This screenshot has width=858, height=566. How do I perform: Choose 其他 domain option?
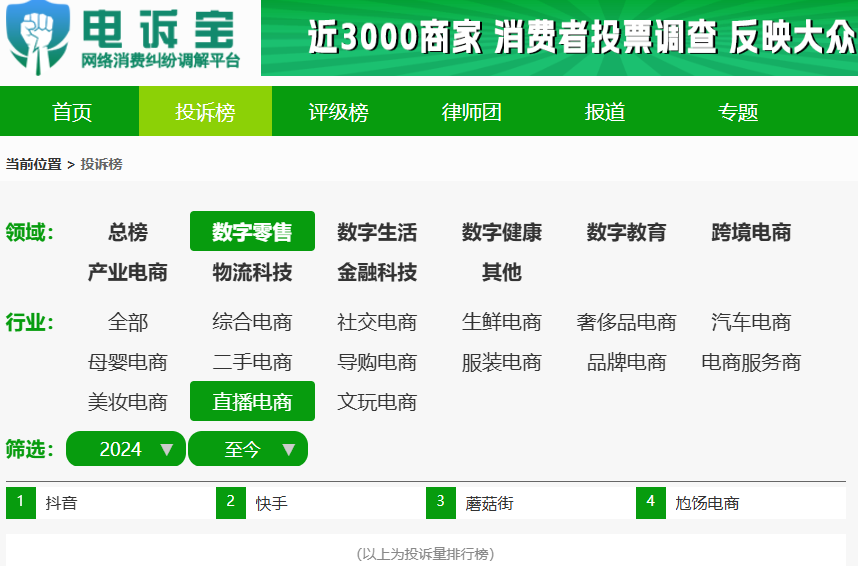pos(502,272)
